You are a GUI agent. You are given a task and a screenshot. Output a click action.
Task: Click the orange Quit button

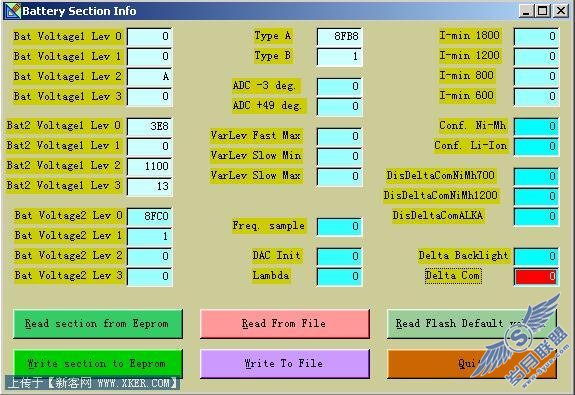pos(472,363)
